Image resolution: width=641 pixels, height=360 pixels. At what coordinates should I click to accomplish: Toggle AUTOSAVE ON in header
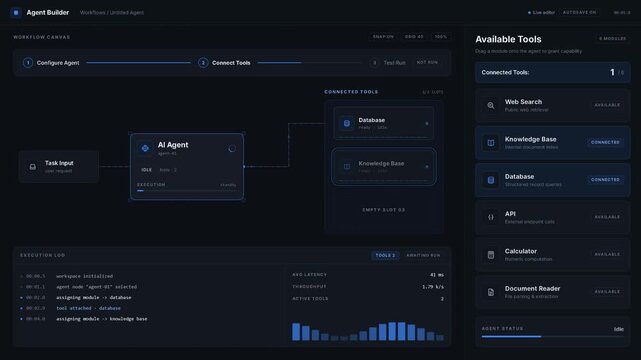[x=579, y=13]
